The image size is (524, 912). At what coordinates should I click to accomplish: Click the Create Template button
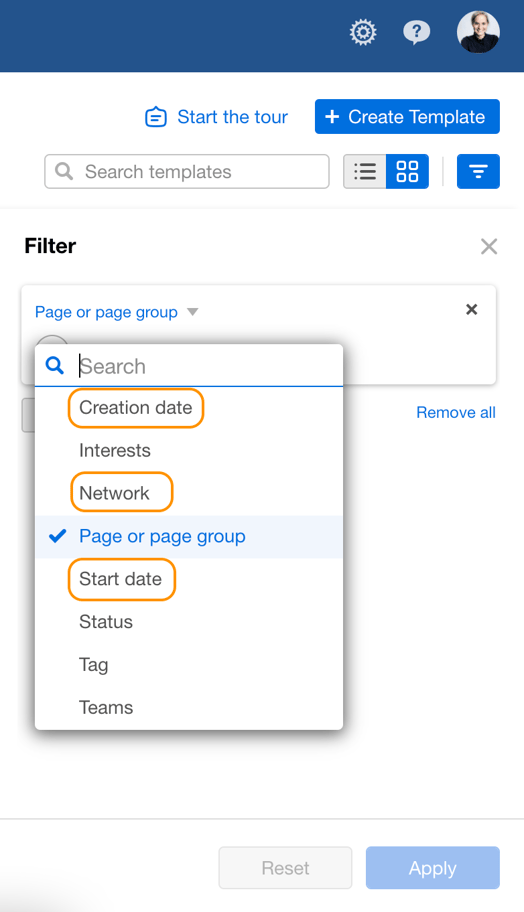(407, 117)
